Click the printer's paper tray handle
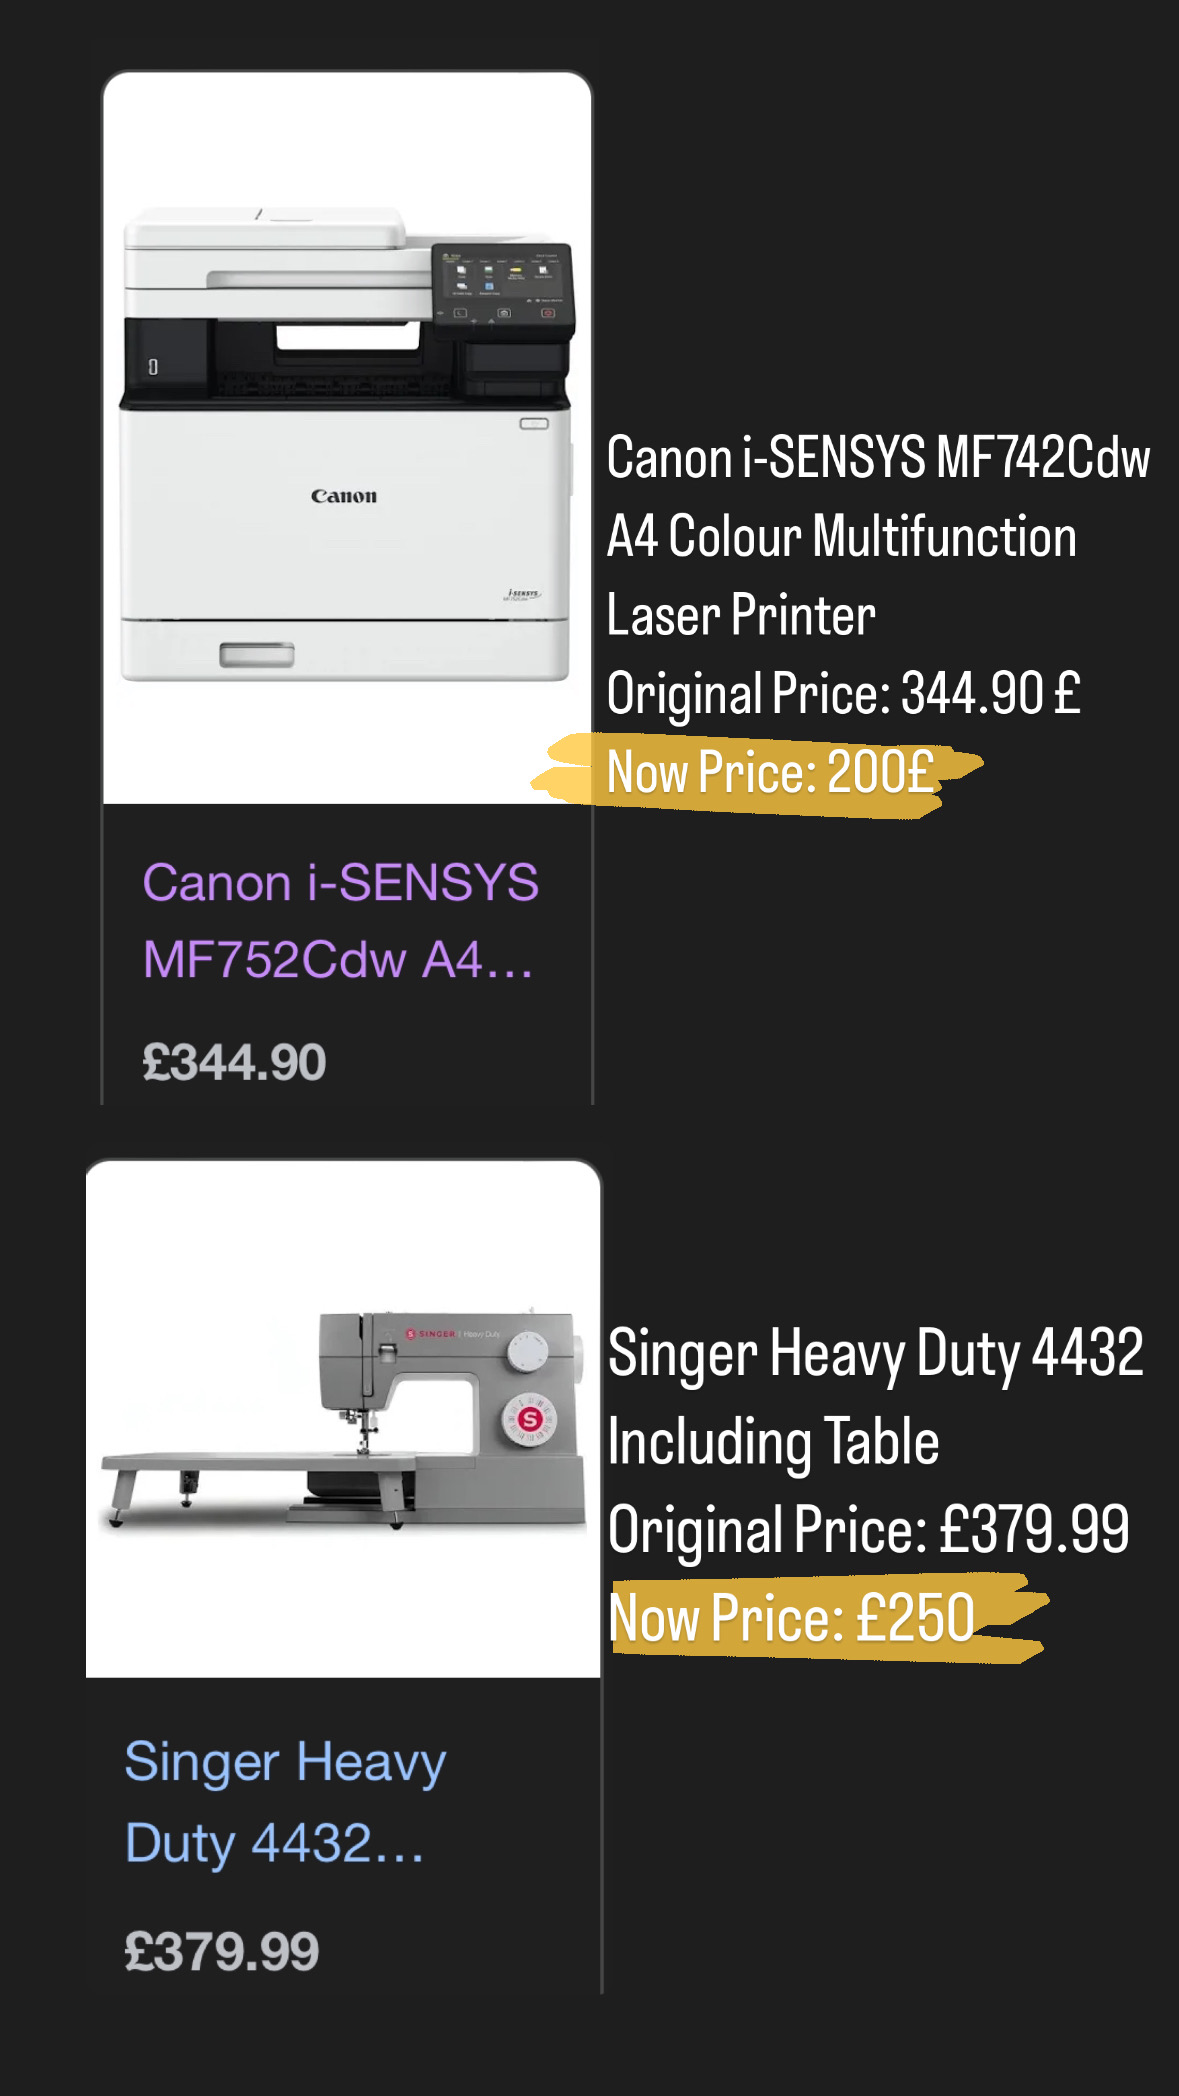1179x2096 pixels. point(257,655)
